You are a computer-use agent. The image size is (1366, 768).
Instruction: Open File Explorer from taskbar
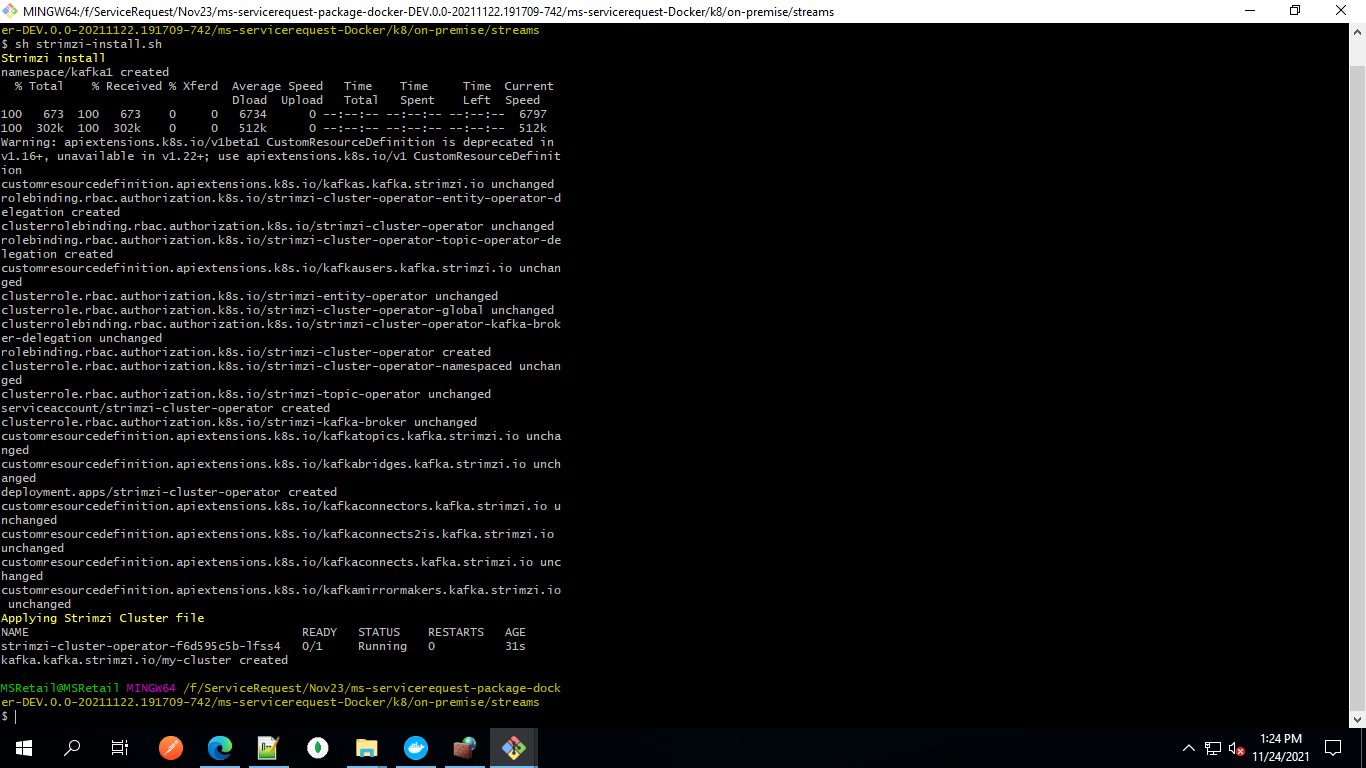coord(367,747)
